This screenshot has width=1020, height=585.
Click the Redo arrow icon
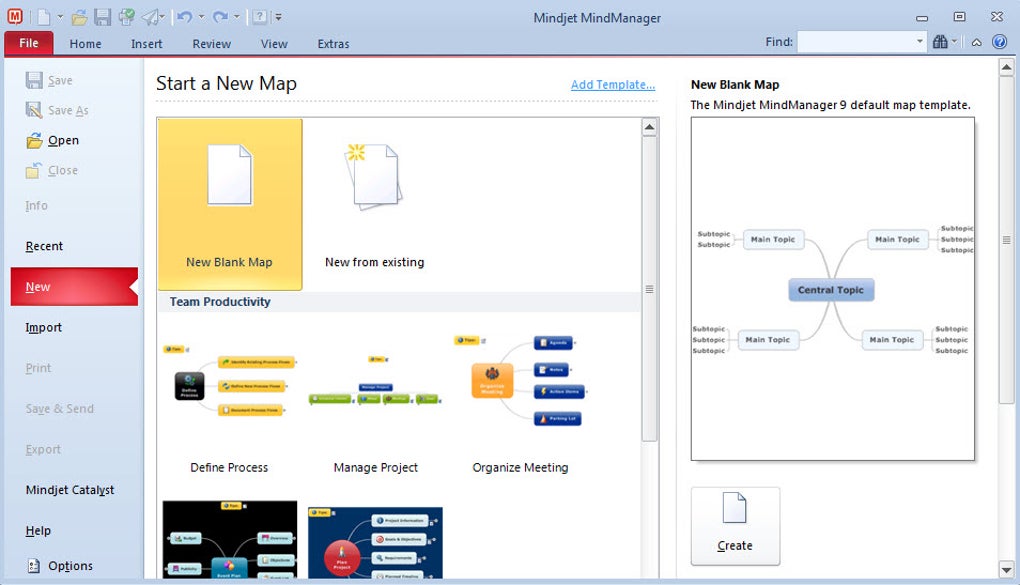220,17
